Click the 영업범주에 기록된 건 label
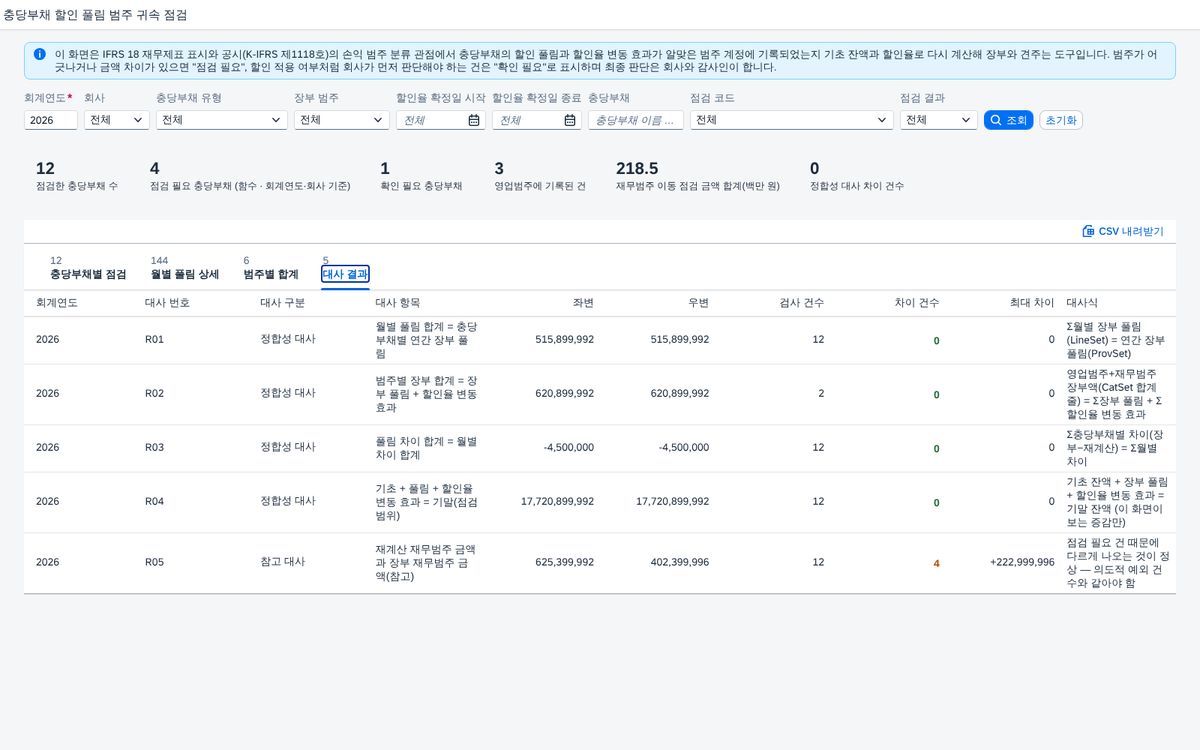Viewport: 1200px width, 750px height. [541, 186]
